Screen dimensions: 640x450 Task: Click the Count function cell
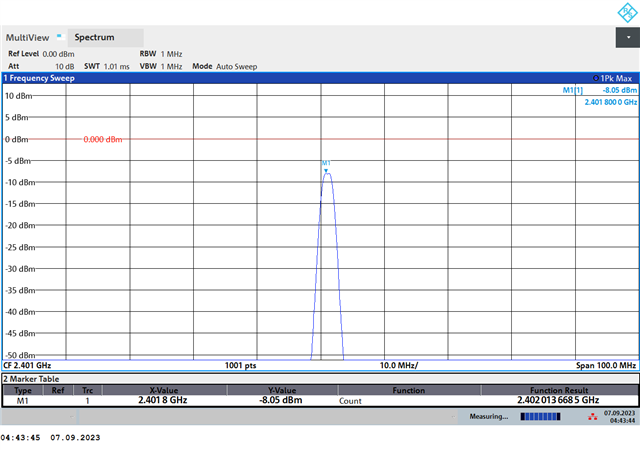[350, 401]
